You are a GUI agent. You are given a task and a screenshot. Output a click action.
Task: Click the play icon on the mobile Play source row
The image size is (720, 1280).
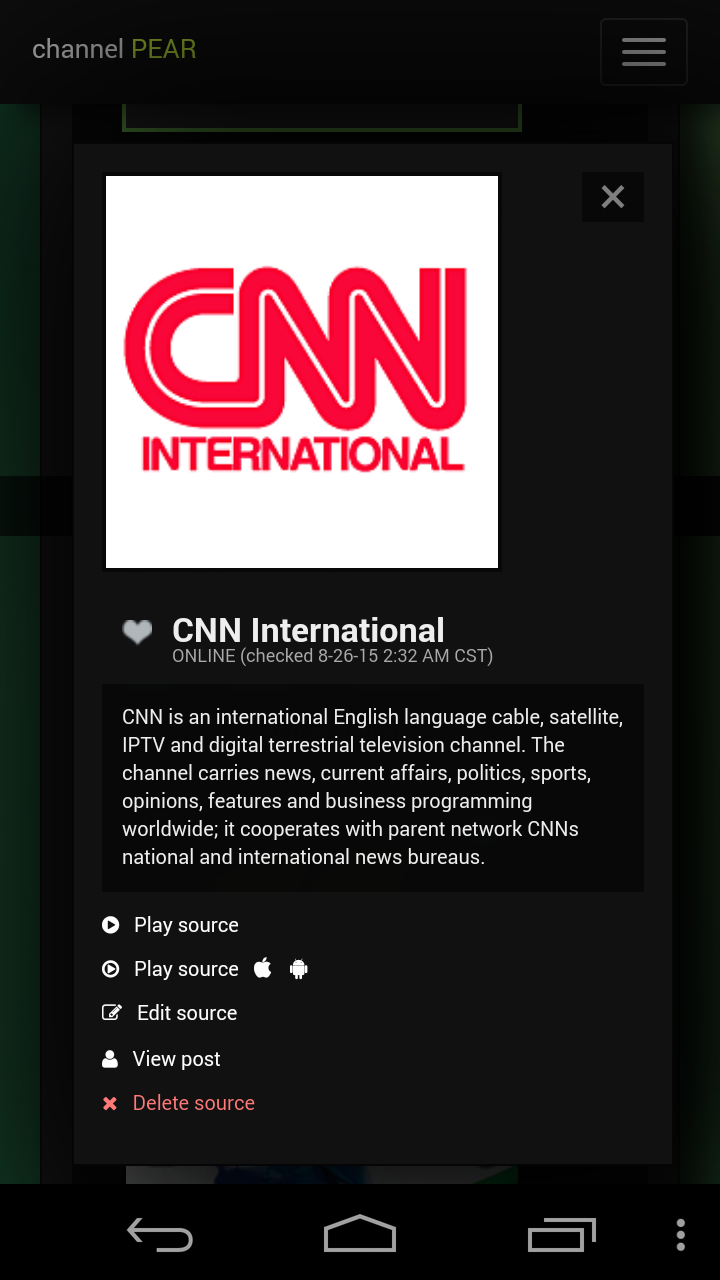pyautogui.click(x=110, y=969)
